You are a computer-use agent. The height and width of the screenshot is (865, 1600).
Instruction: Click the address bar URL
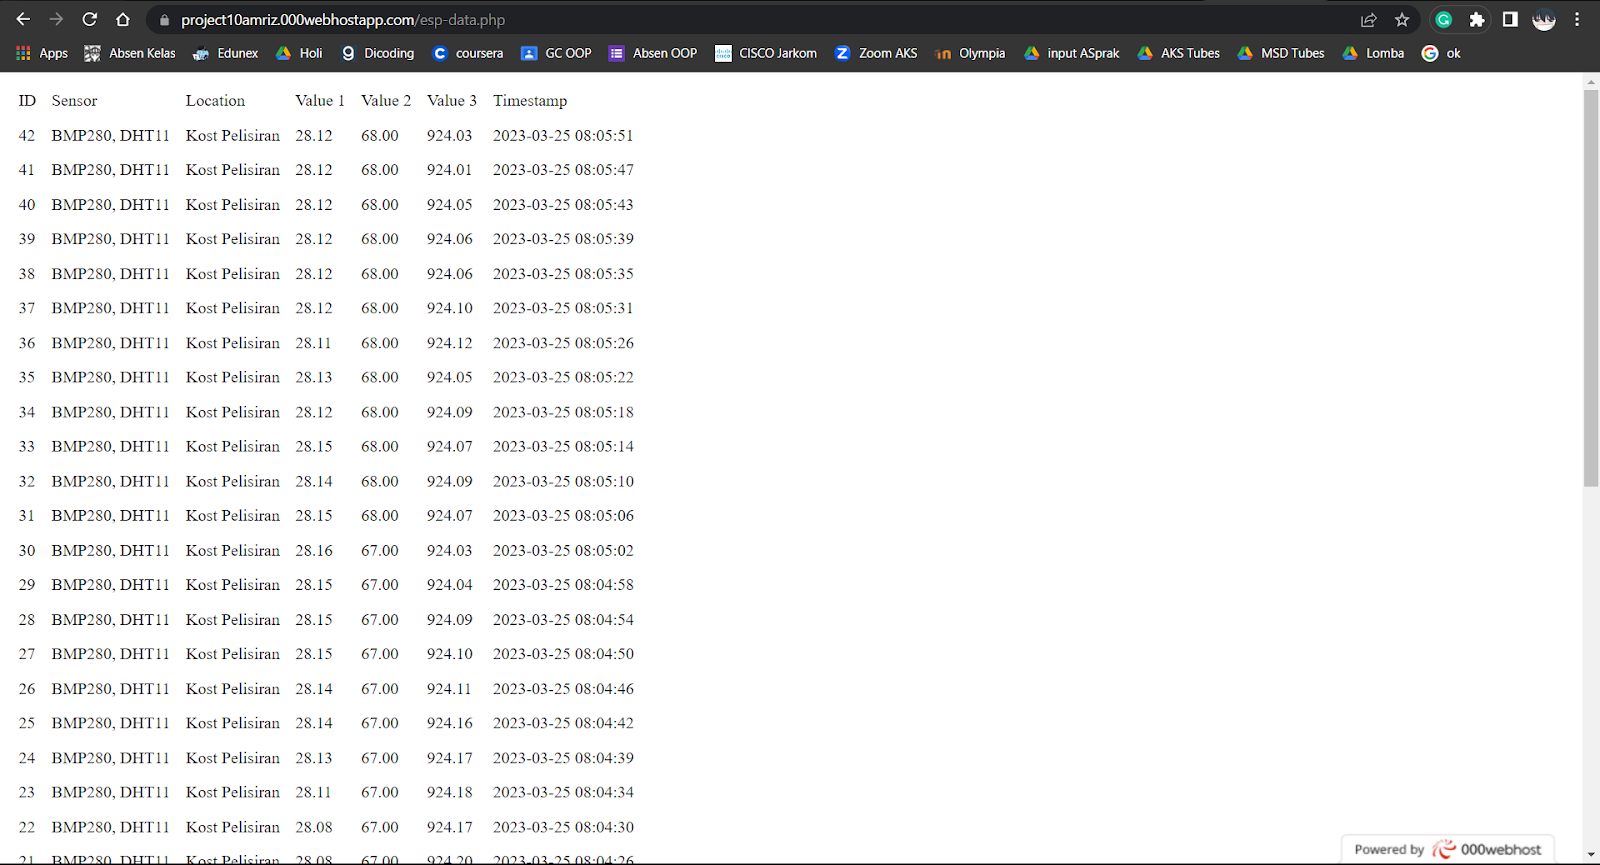(x=343, y=20)
